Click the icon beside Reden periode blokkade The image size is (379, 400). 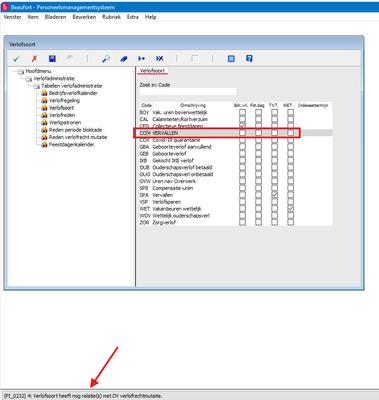click(x=44, y=130)
